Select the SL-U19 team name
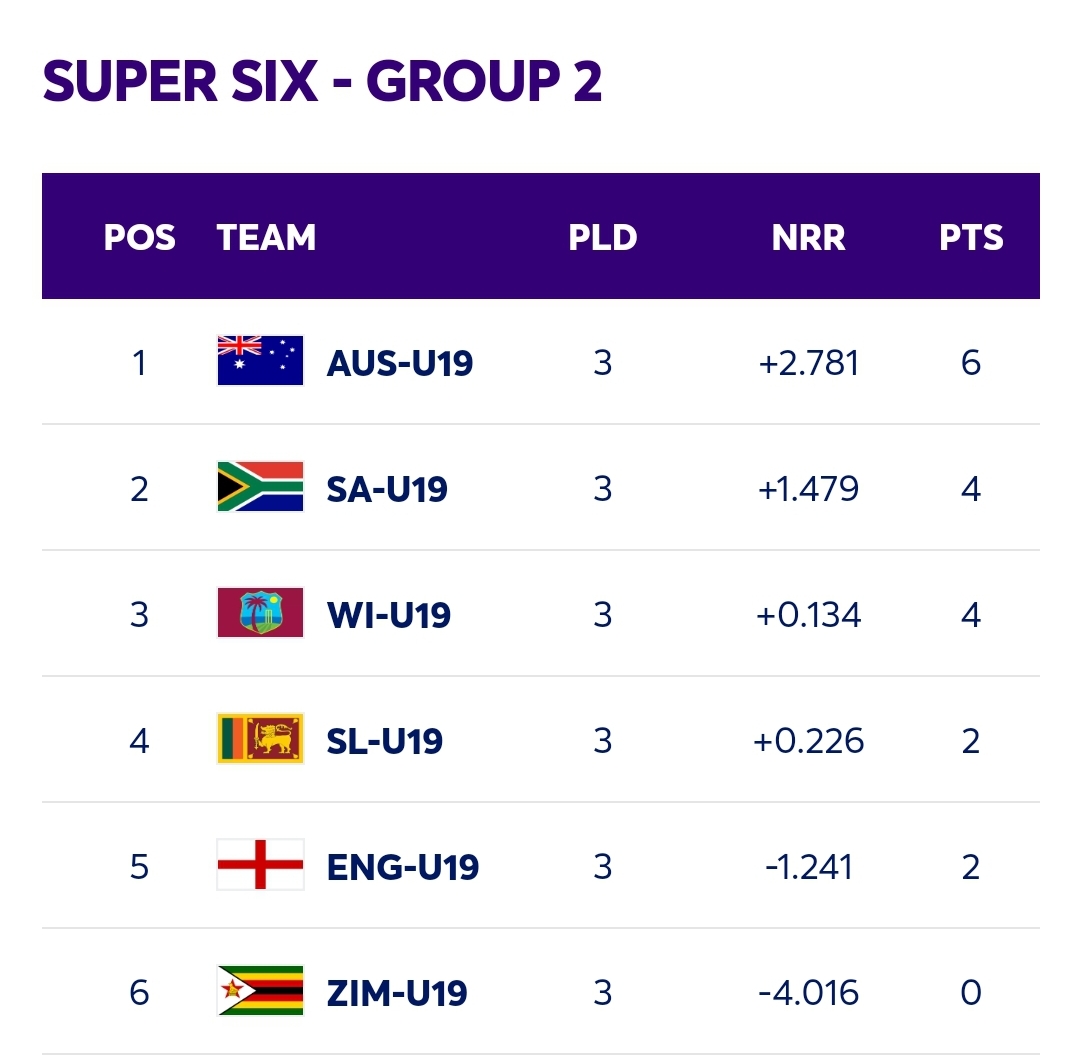 pyautogui.click(x=384, y=741)
